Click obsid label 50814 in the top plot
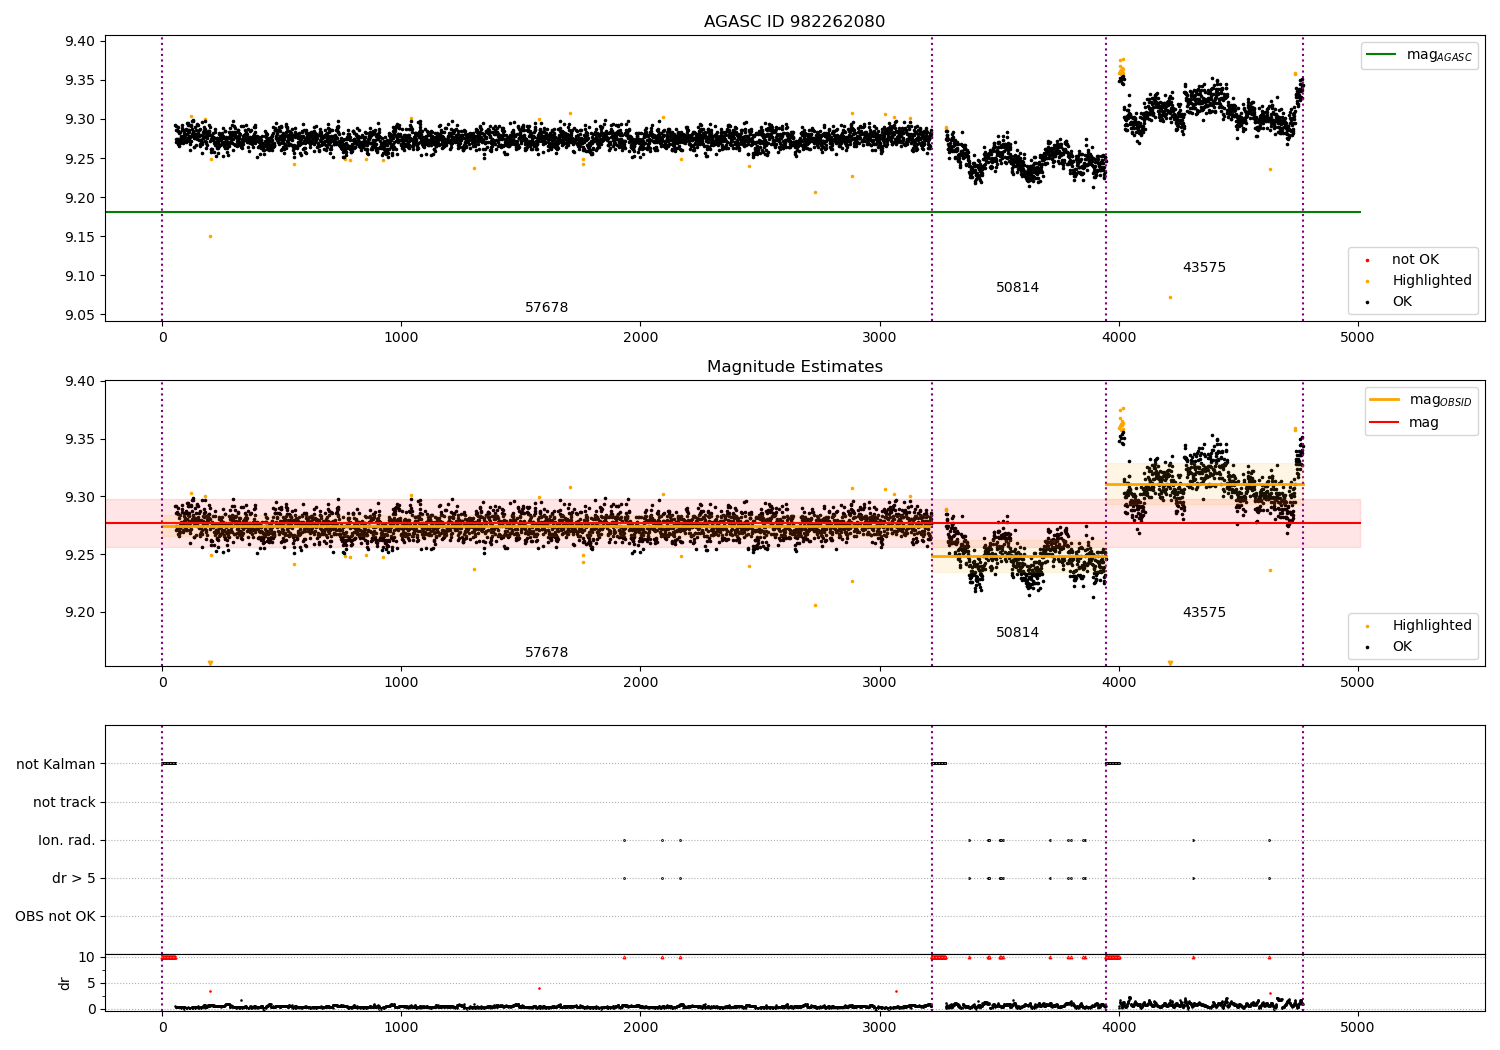Screen dimensions: 1500x1050 point(1017,288)
